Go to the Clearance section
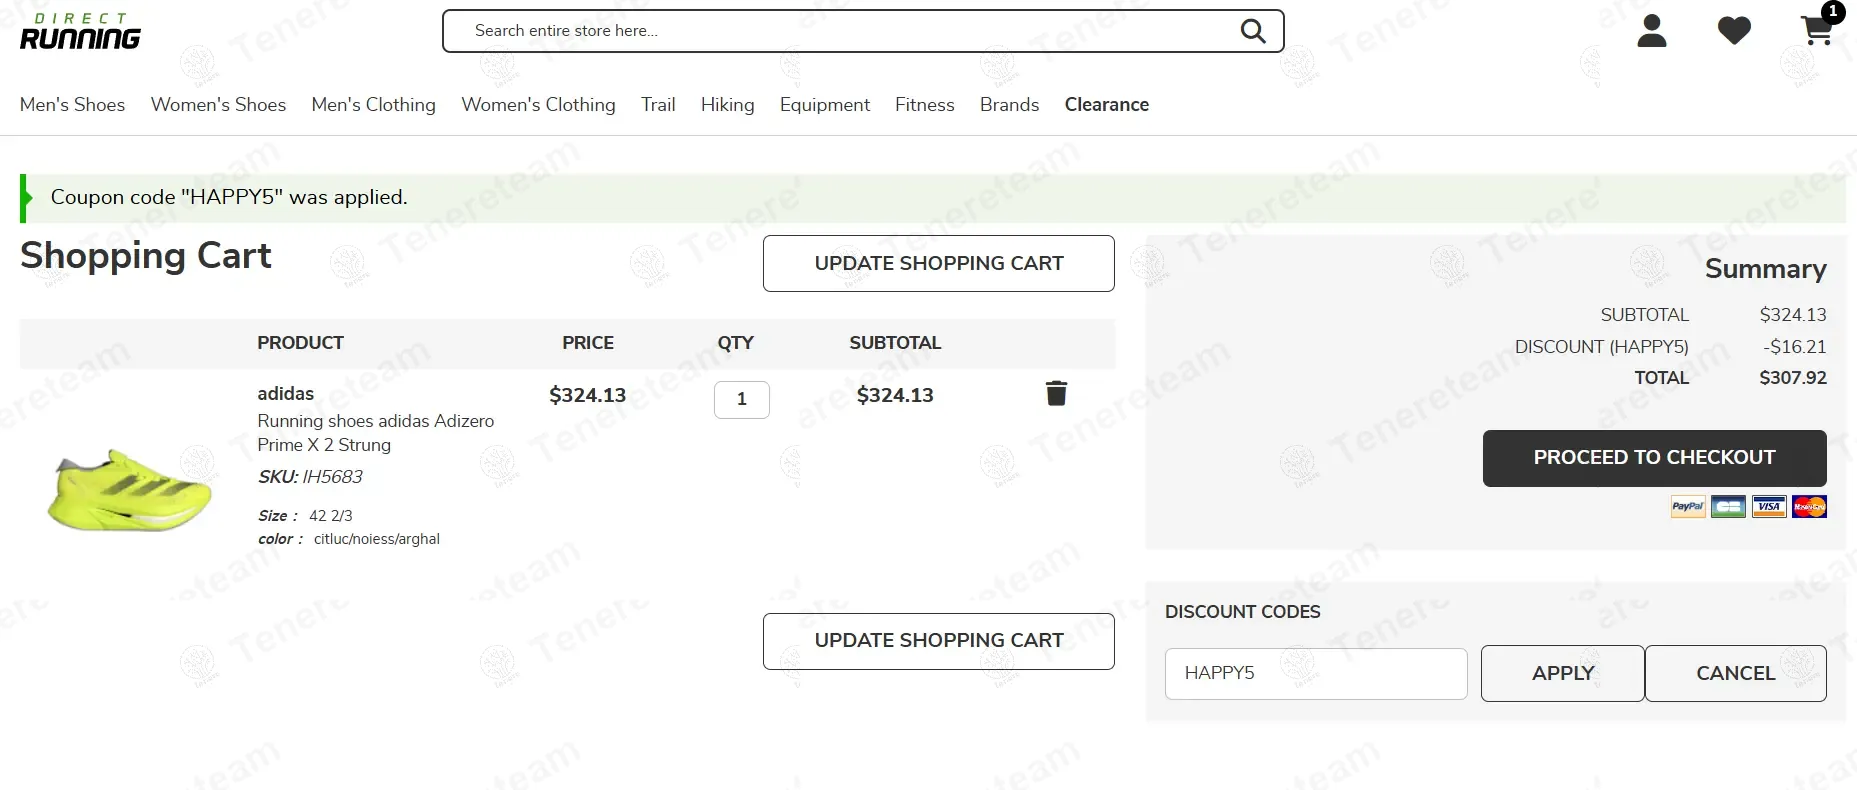1857x790 pixels. coord(1106,105)
